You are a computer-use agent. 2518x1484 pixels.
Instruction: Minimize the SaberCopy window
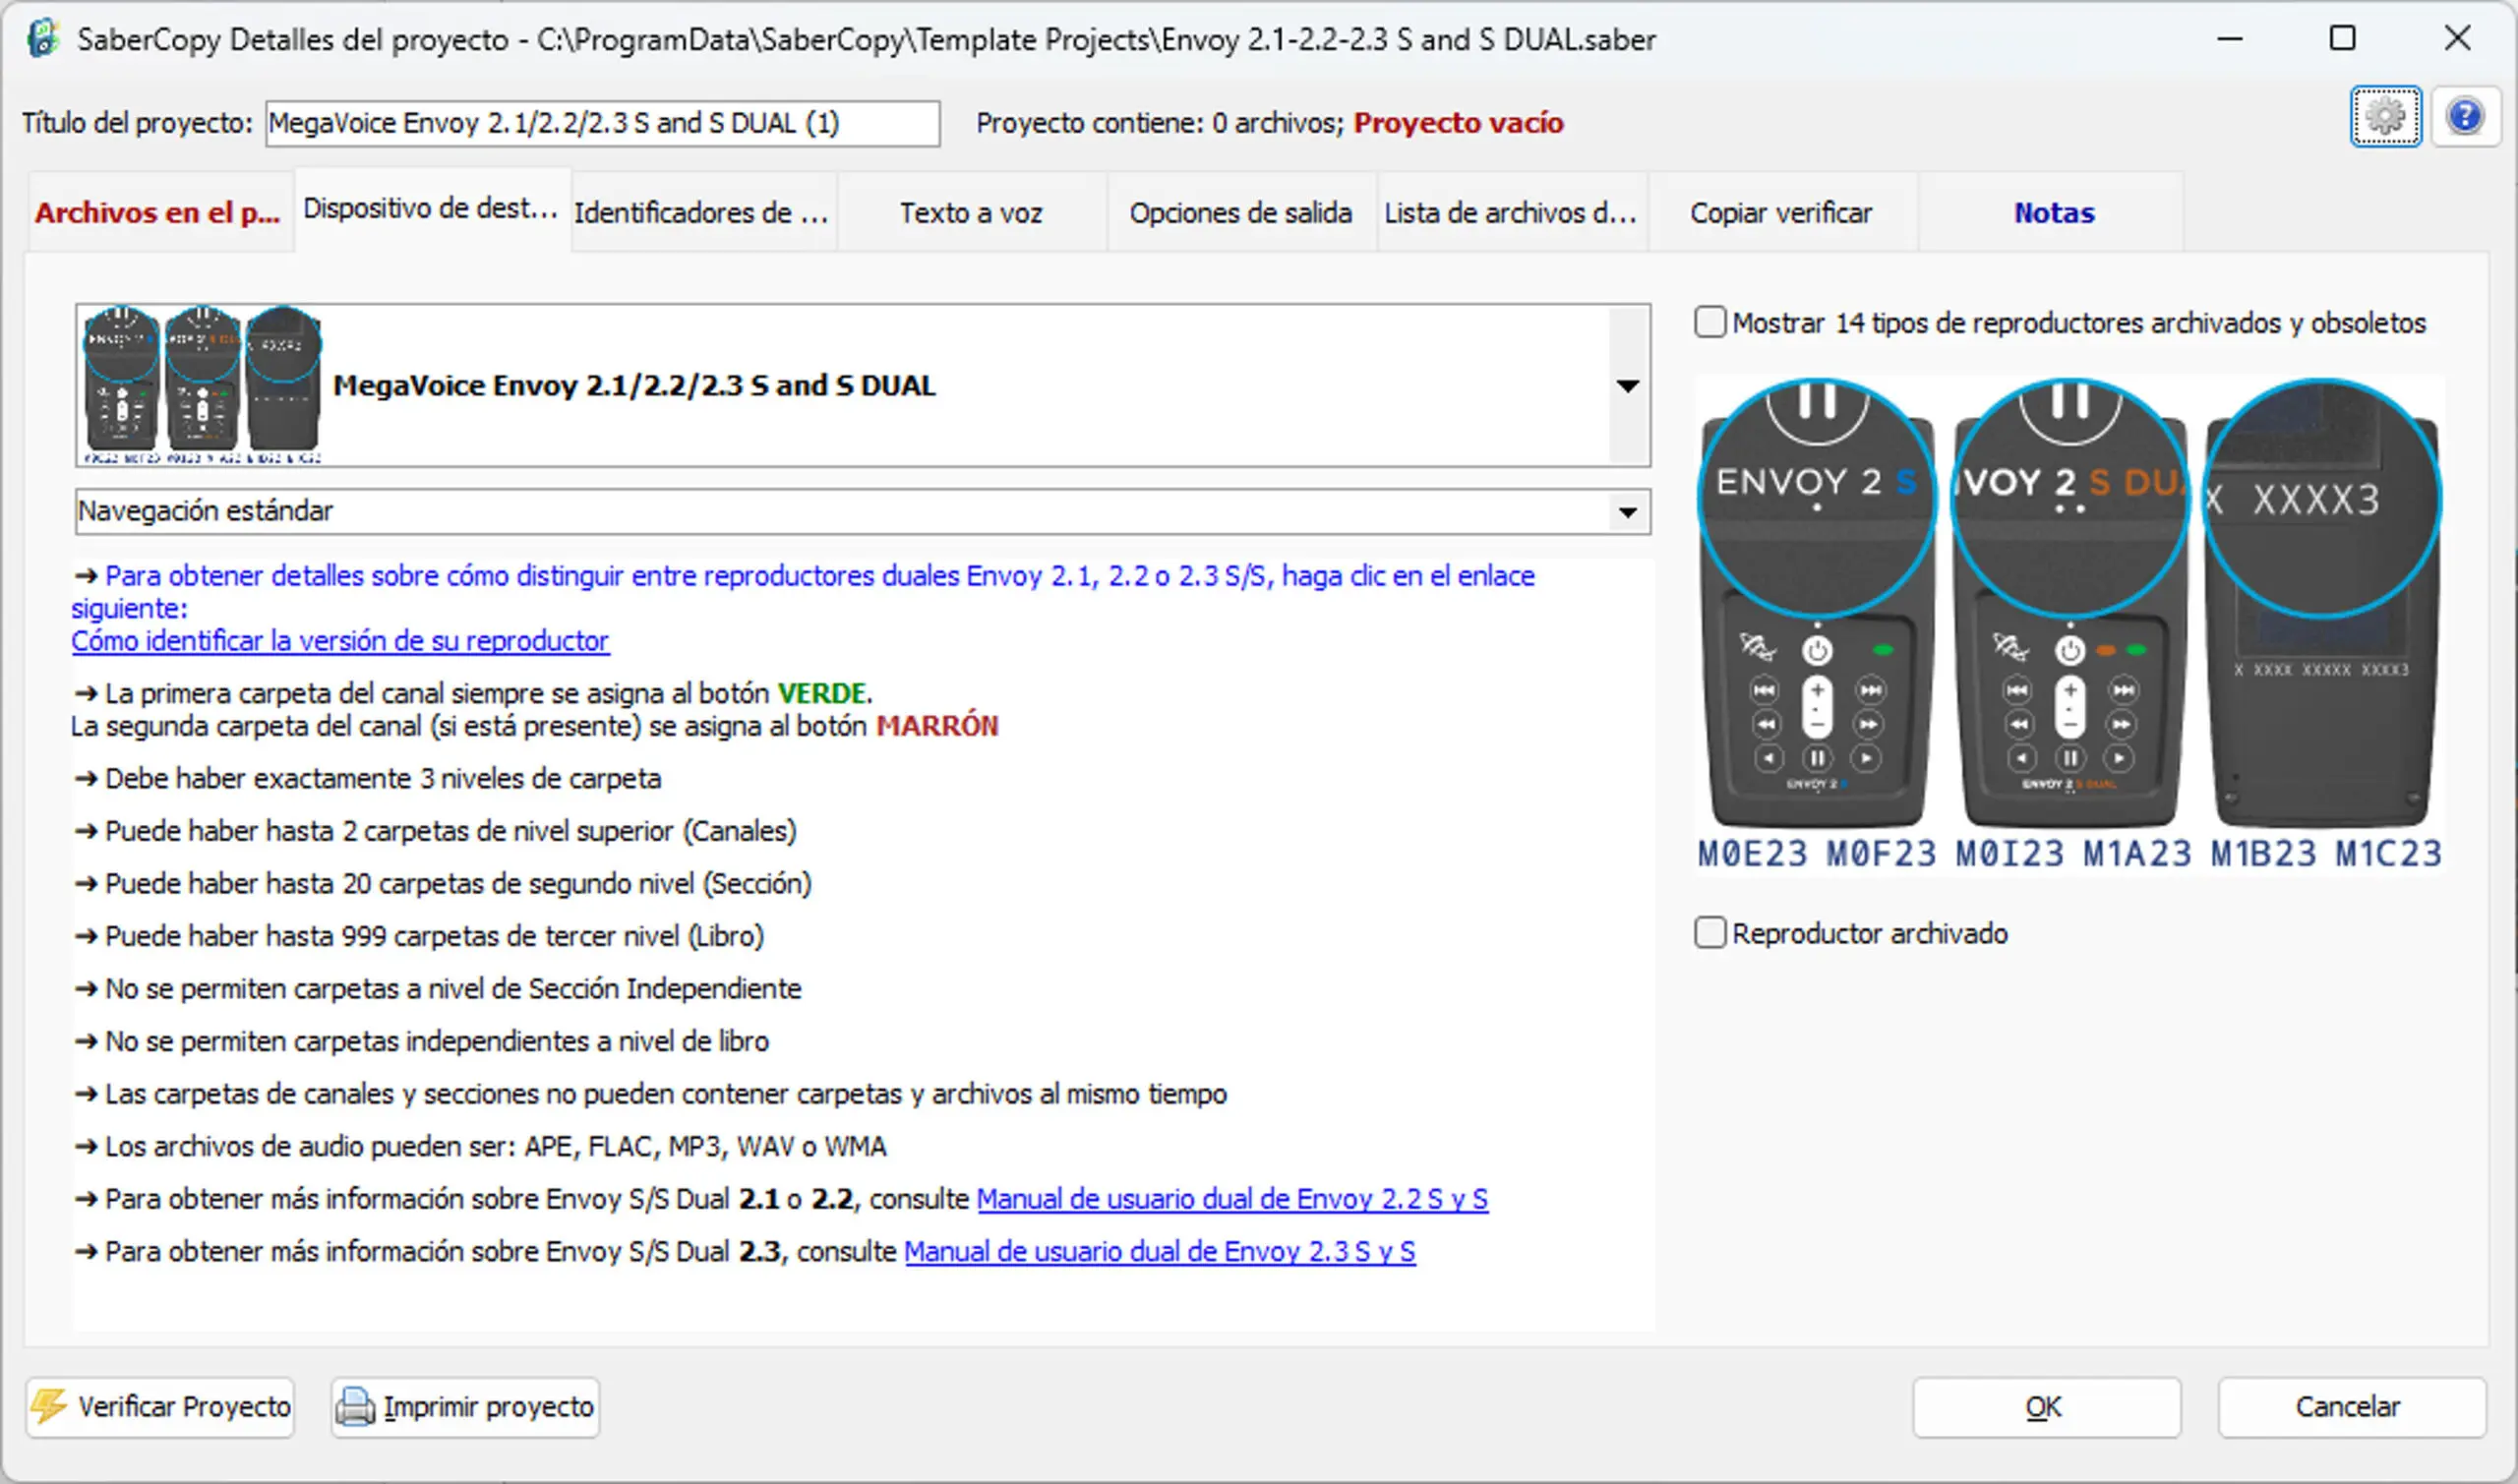tap(2230, 39)
